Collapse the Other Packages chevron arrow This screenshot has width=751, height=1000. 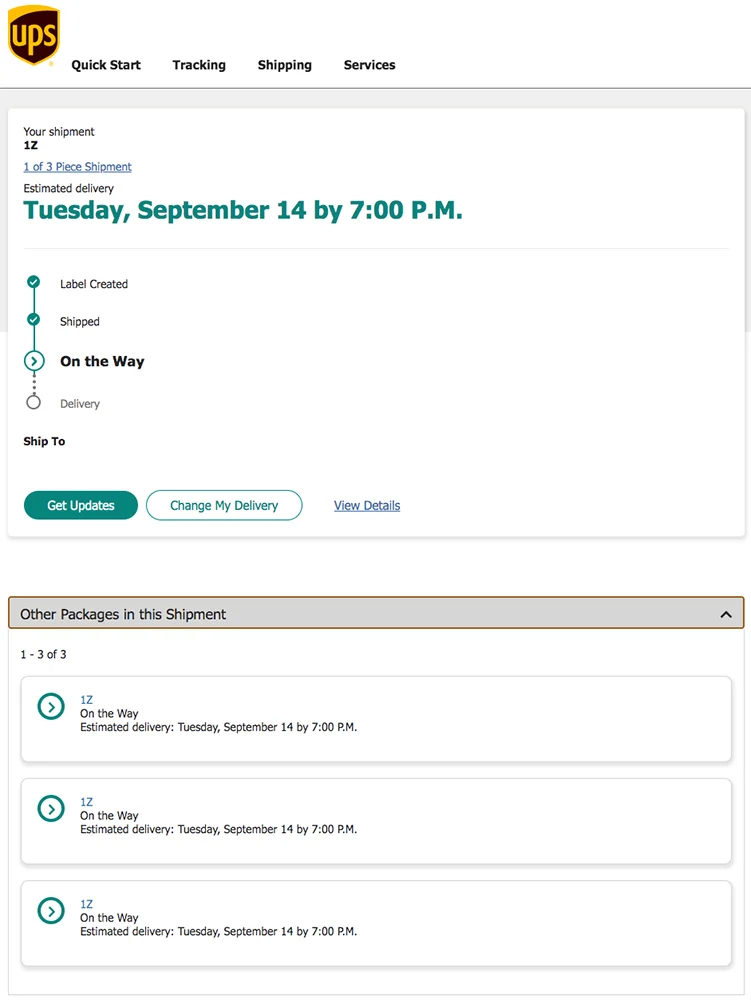point(726,615)
